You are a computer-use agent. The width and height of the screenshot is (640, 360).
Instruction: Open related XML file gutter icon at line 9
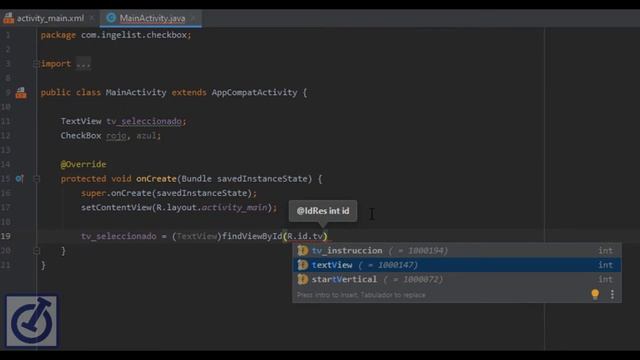(21, 93)
